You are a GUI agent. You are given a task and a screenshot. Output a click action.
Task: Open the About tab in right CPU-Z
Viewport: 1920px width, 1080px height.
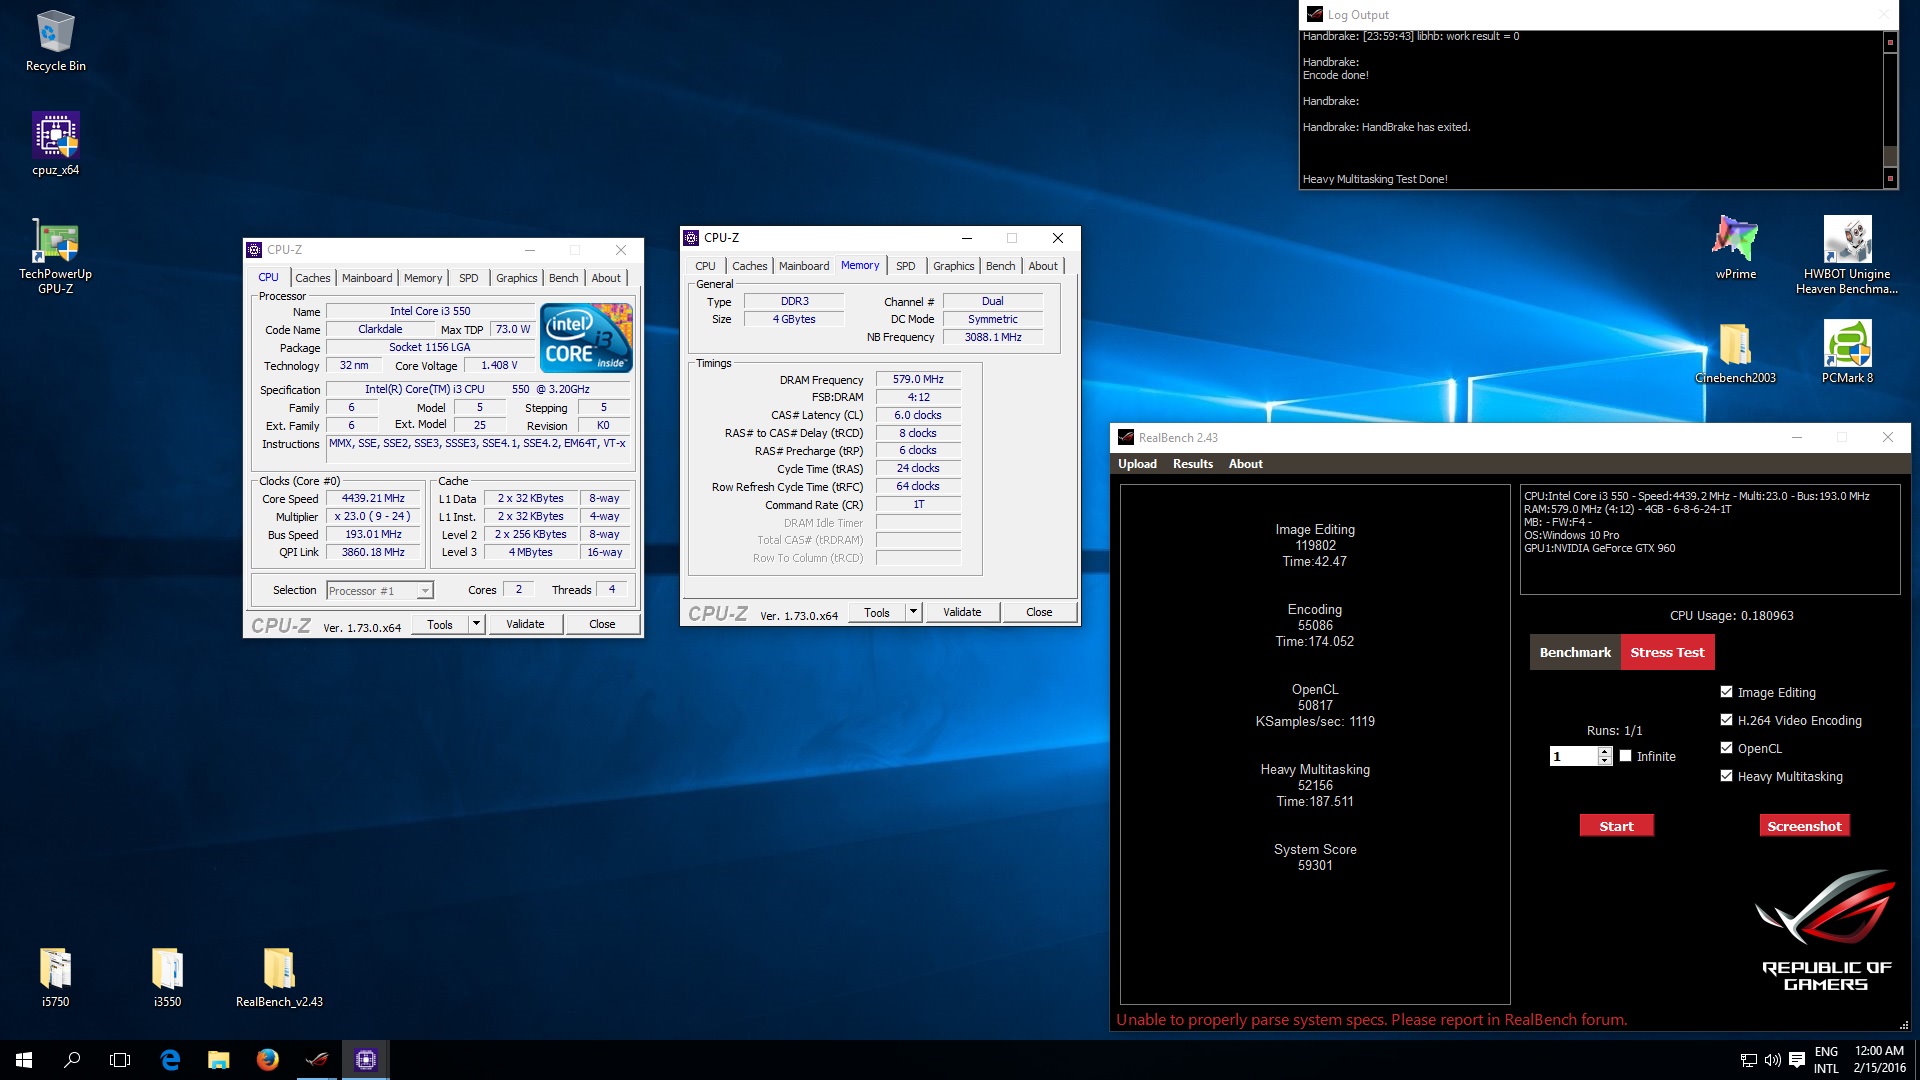(1042, 266)
